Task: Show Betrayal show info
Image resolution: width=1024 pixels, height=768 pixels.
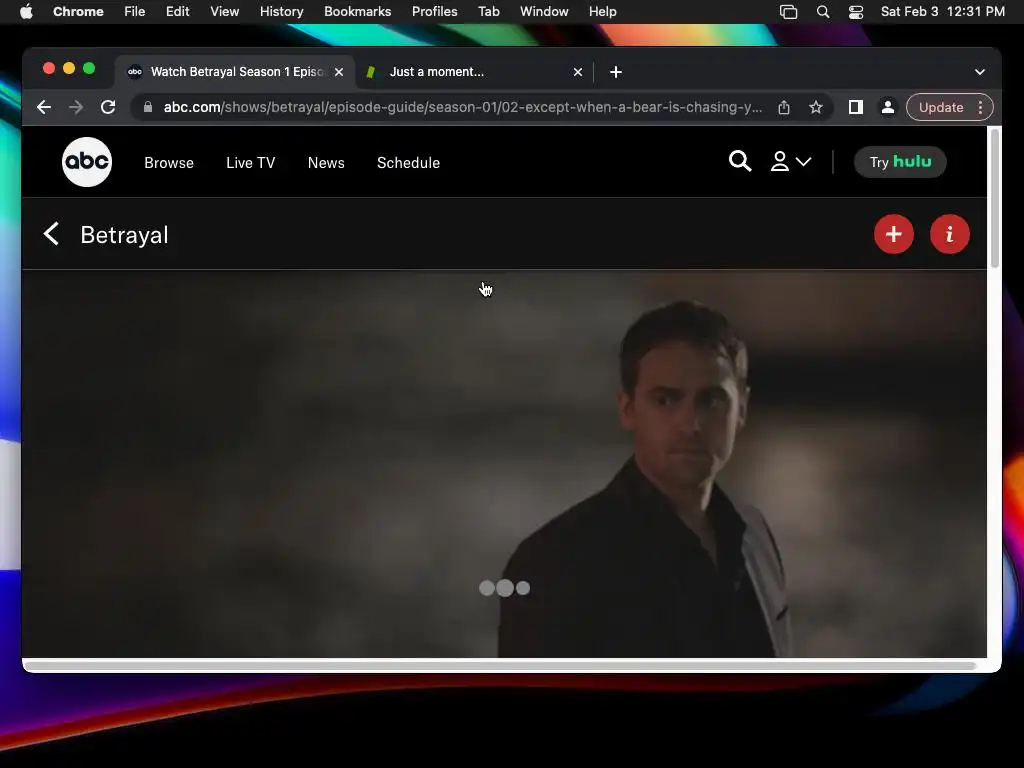Action: click(950, 234)
